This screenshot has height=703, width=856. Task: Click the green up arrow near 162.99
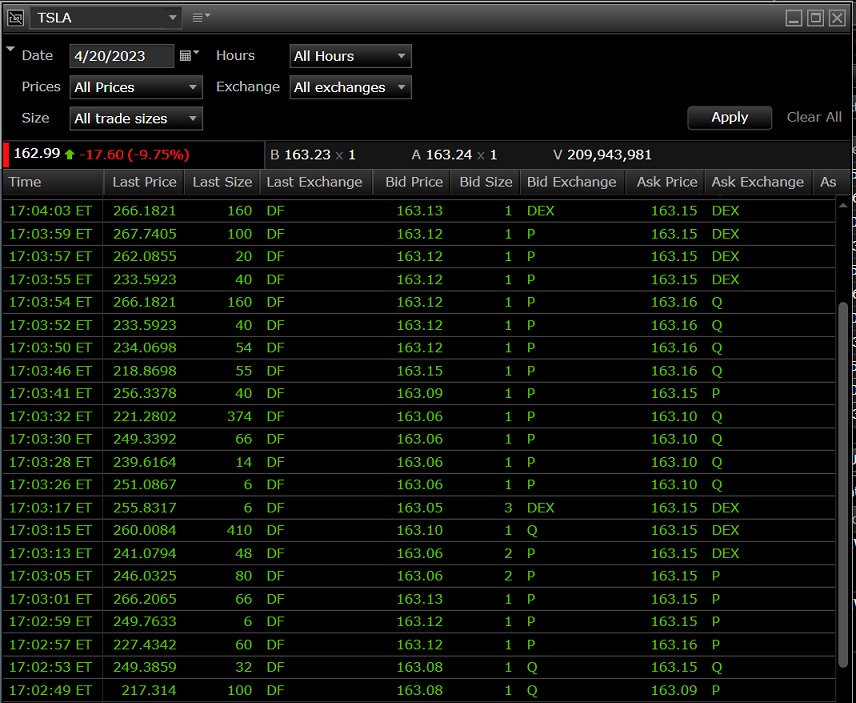tap(69, 154)
